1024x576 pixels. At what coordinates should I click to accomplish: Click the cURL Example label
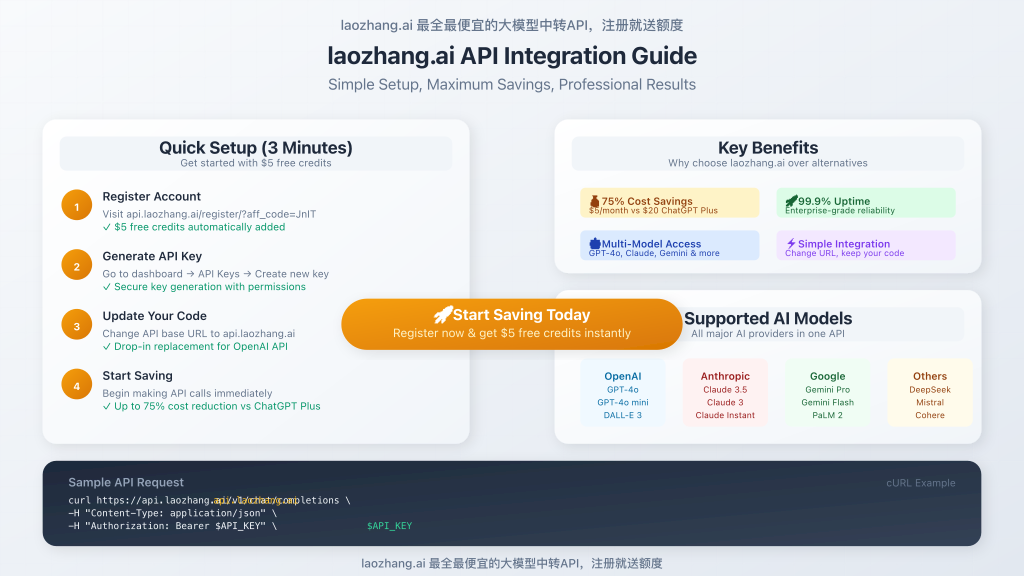(921, 483)
